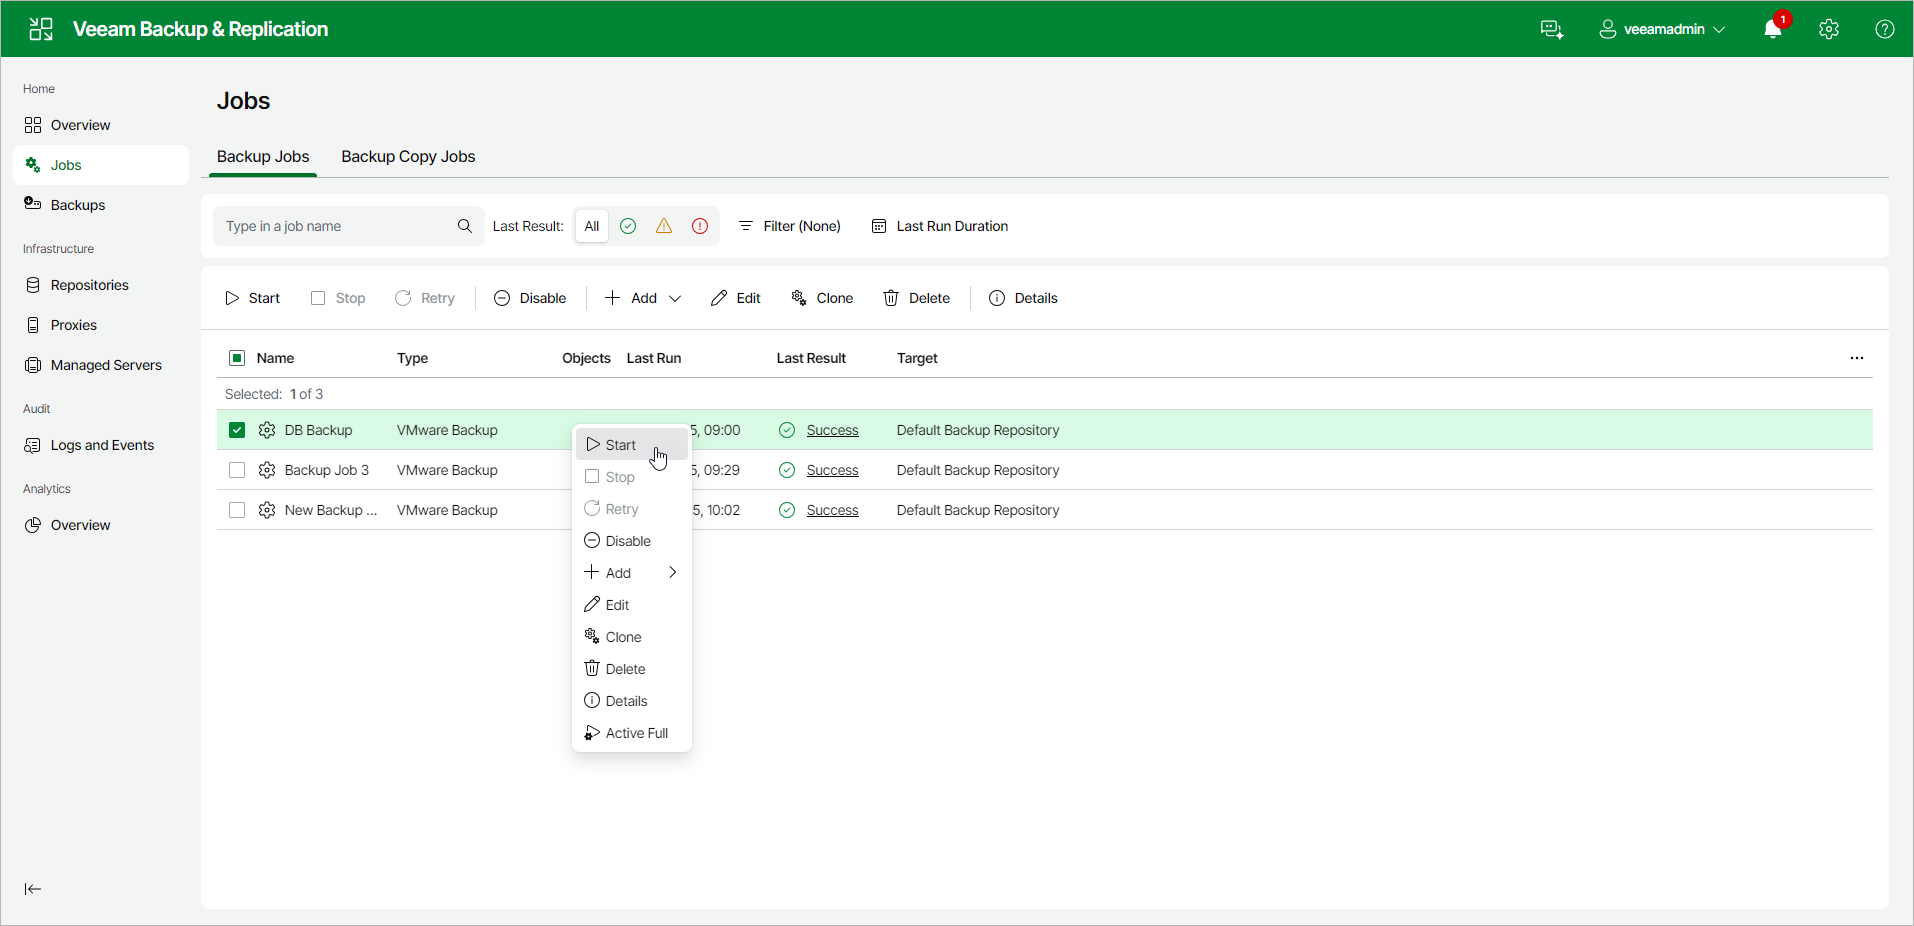Filter by warning result icon
Screen dimensions: 1914x926
click(x=664, y=226)
